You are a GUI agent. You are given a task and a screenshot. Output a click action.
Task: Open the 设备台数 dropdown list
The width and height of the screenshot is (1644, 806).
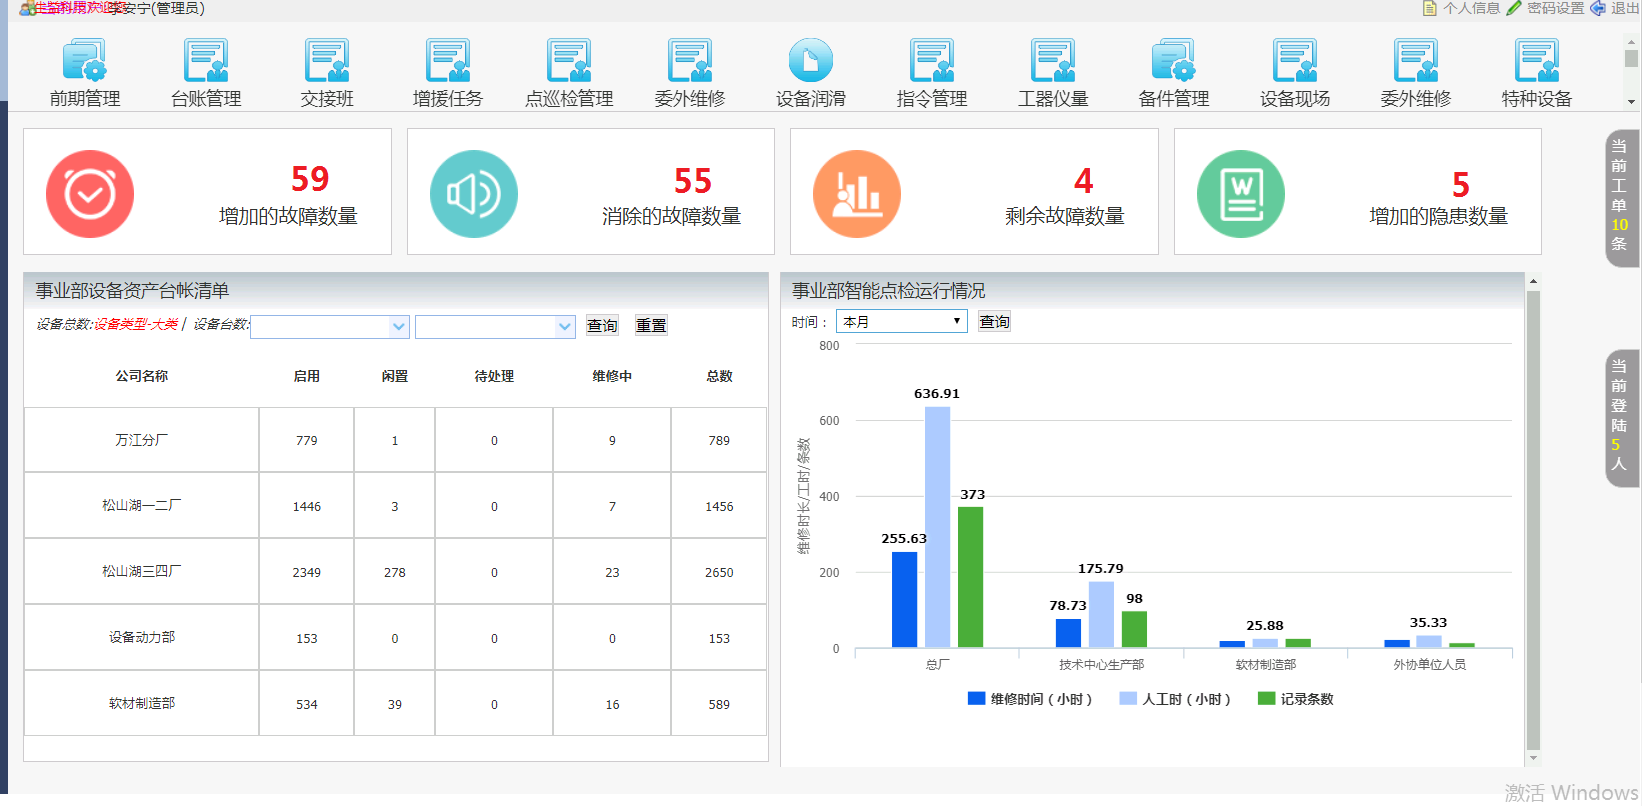pos(495,326)
